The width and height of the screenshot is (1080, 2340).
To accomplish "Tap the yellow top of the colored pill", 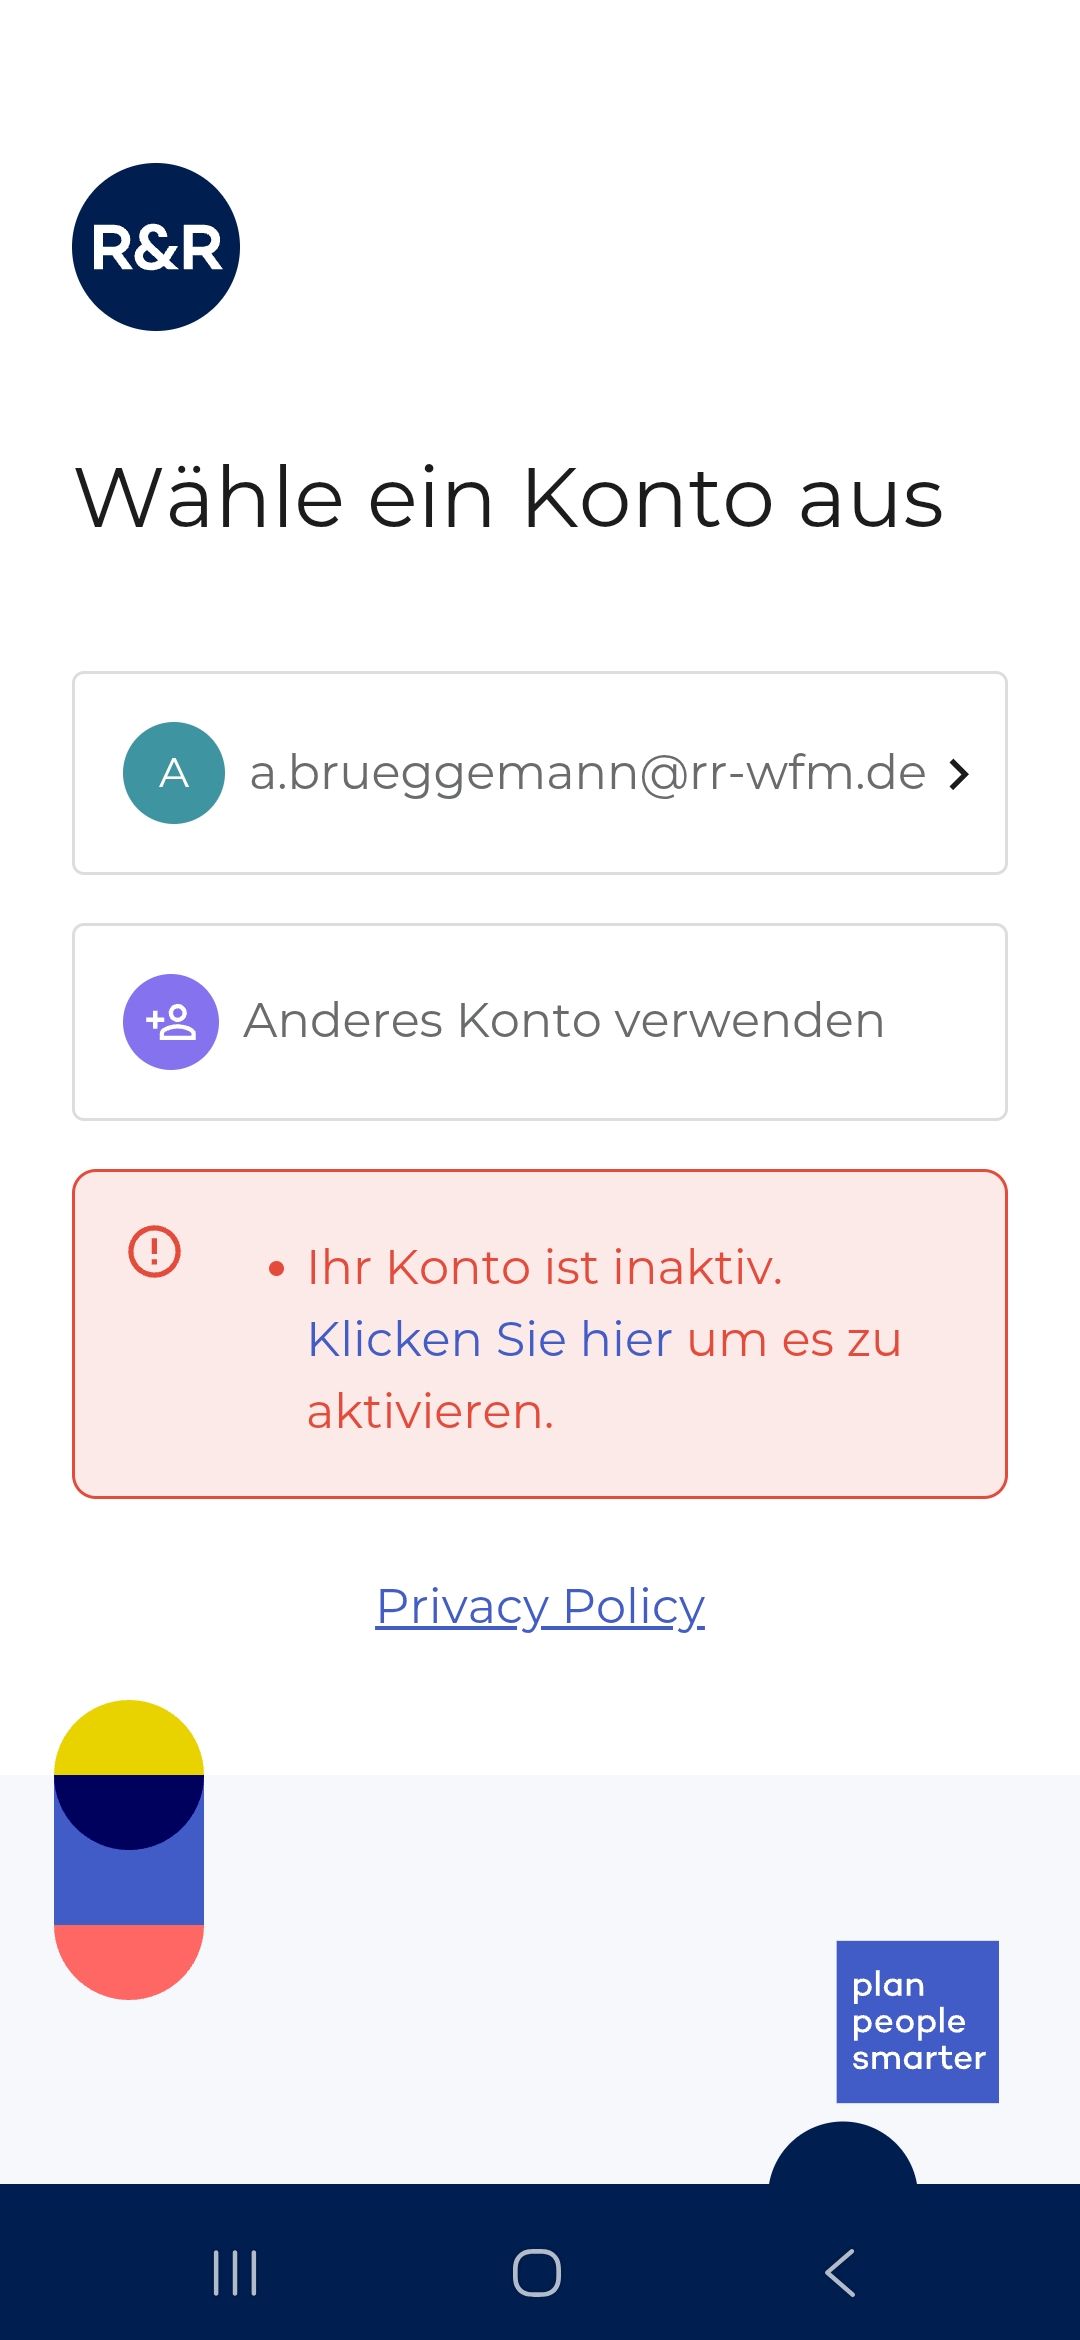I will coord(129,1738).
